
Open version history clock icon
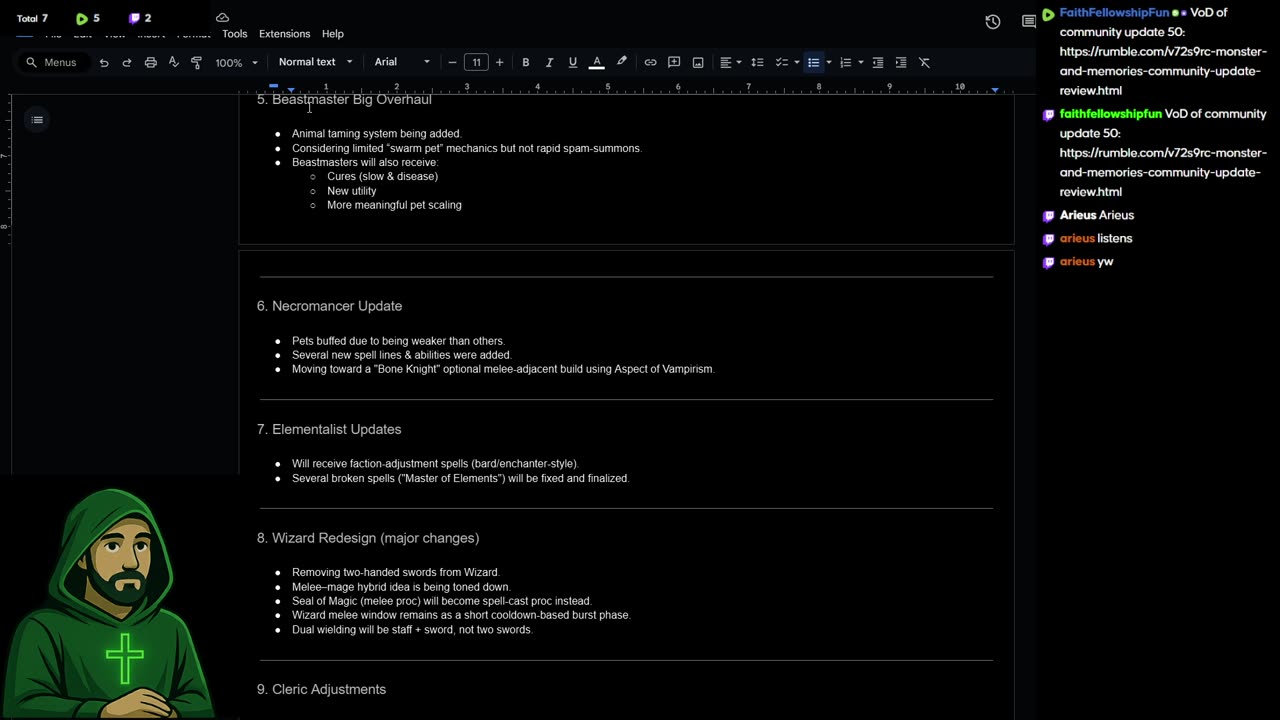click(x=992, y=22)
